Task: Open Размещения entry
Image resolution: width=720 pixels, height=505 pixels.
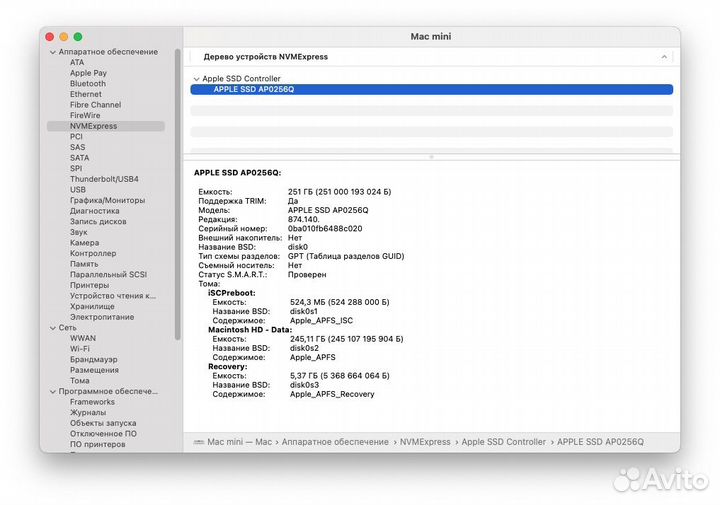Action: tap(94, 370)
